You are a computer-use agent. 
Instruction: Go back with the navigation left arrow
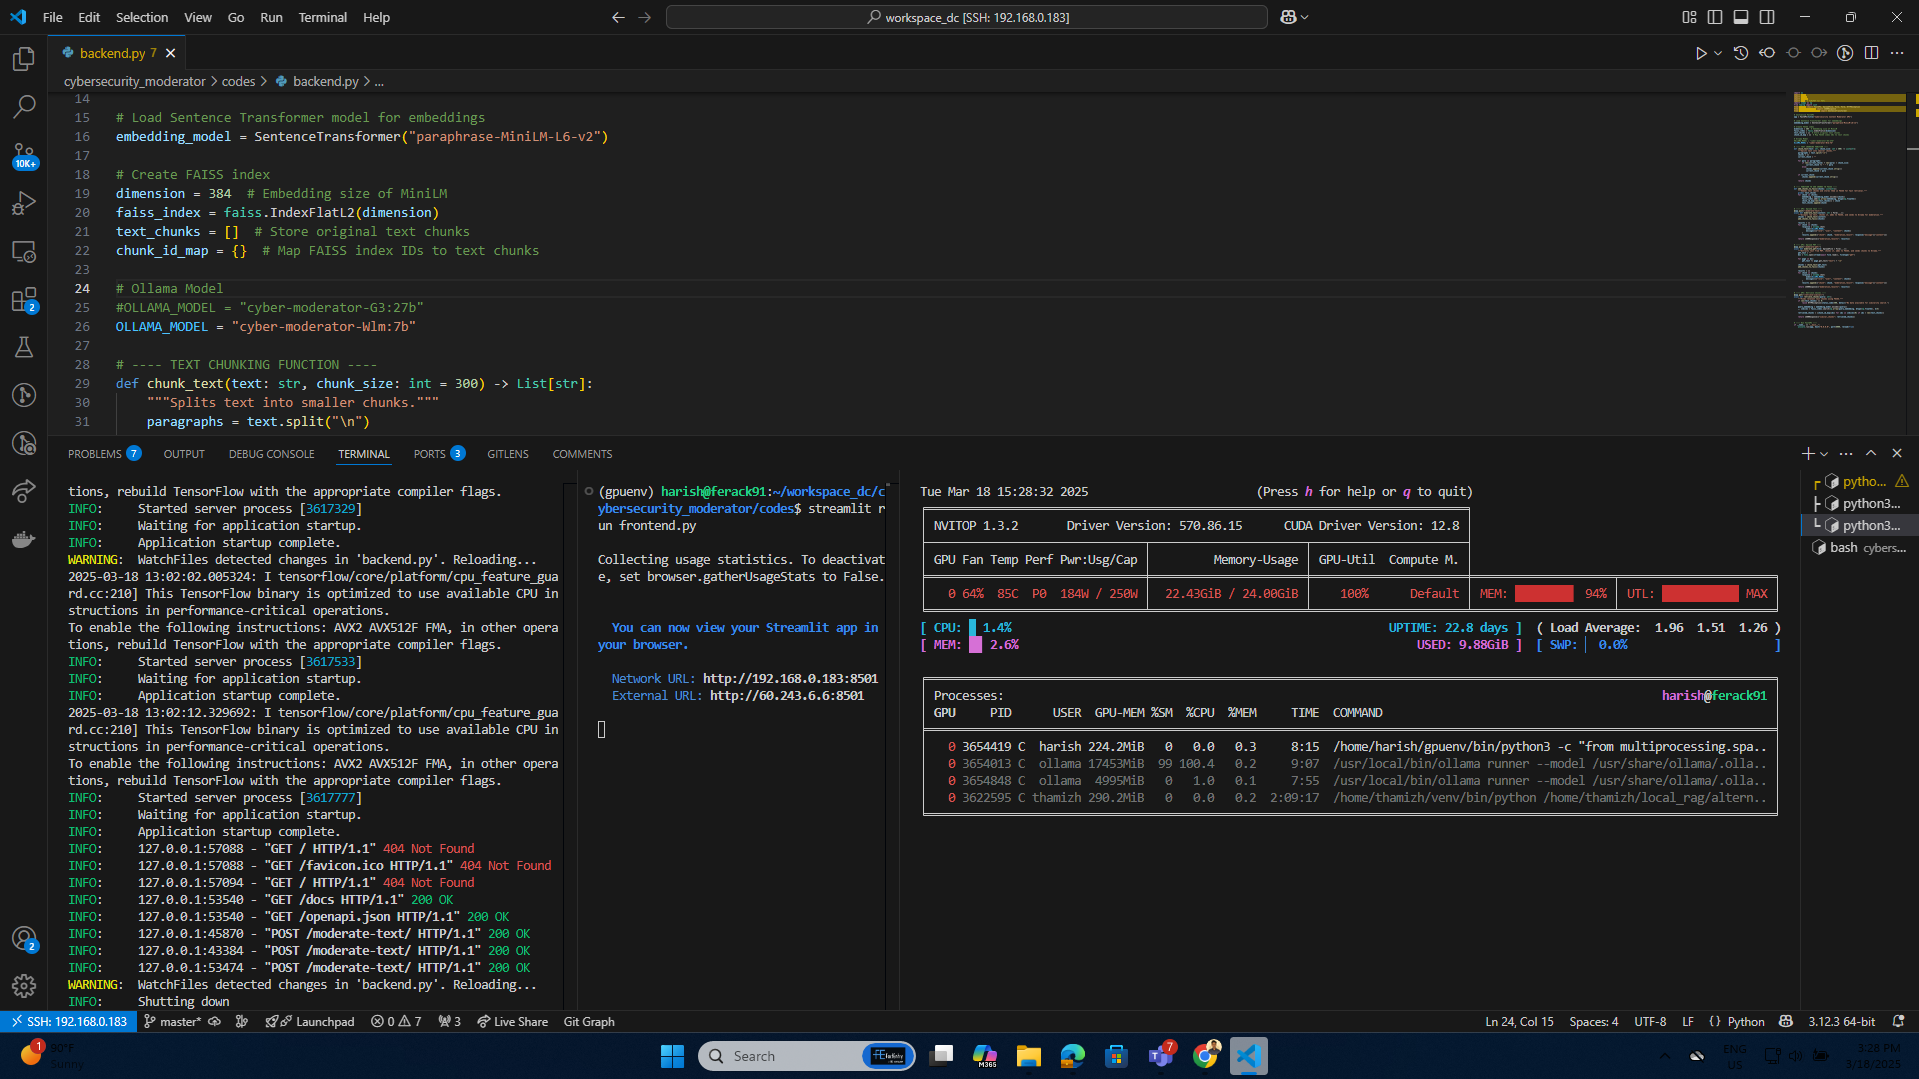pyautogui.click(x=618, y=17)
